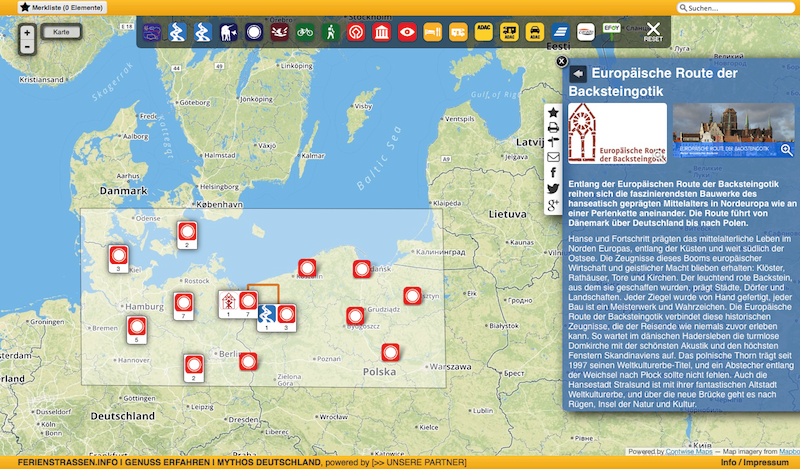Open the Contwise Maps link
The width and height of the screenshot is (800, 469).
point(689,451)
